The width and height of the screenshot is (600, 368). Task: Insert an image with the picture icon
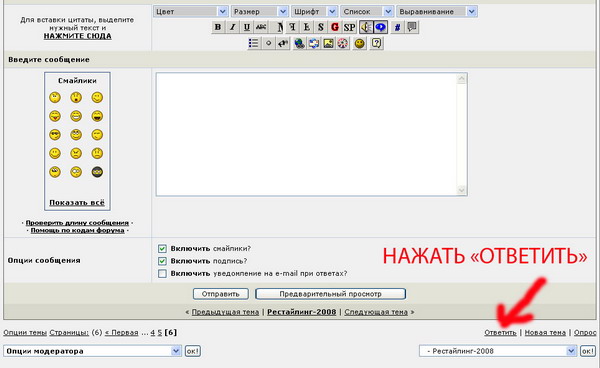328,43
